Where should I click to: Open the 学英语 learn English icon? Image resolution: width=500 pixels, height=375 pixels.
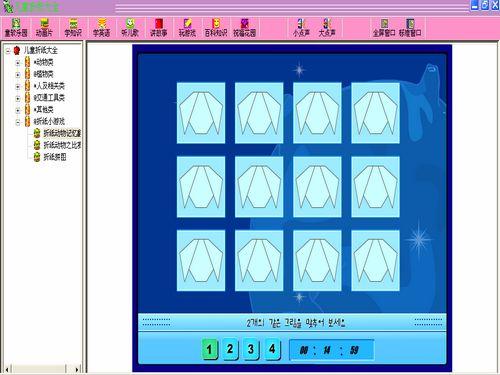point(101,28)
